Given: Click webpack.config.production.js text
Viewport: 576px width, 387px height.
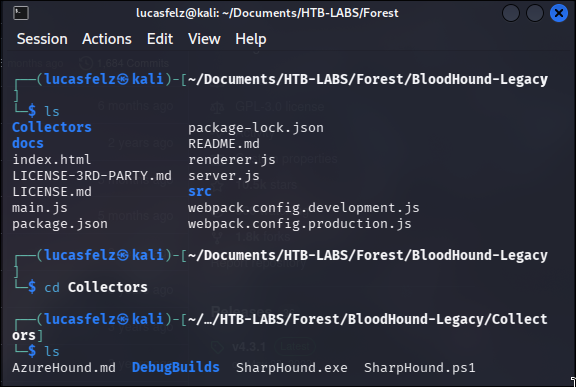Looking at the screenshot, I should (300, 224).
